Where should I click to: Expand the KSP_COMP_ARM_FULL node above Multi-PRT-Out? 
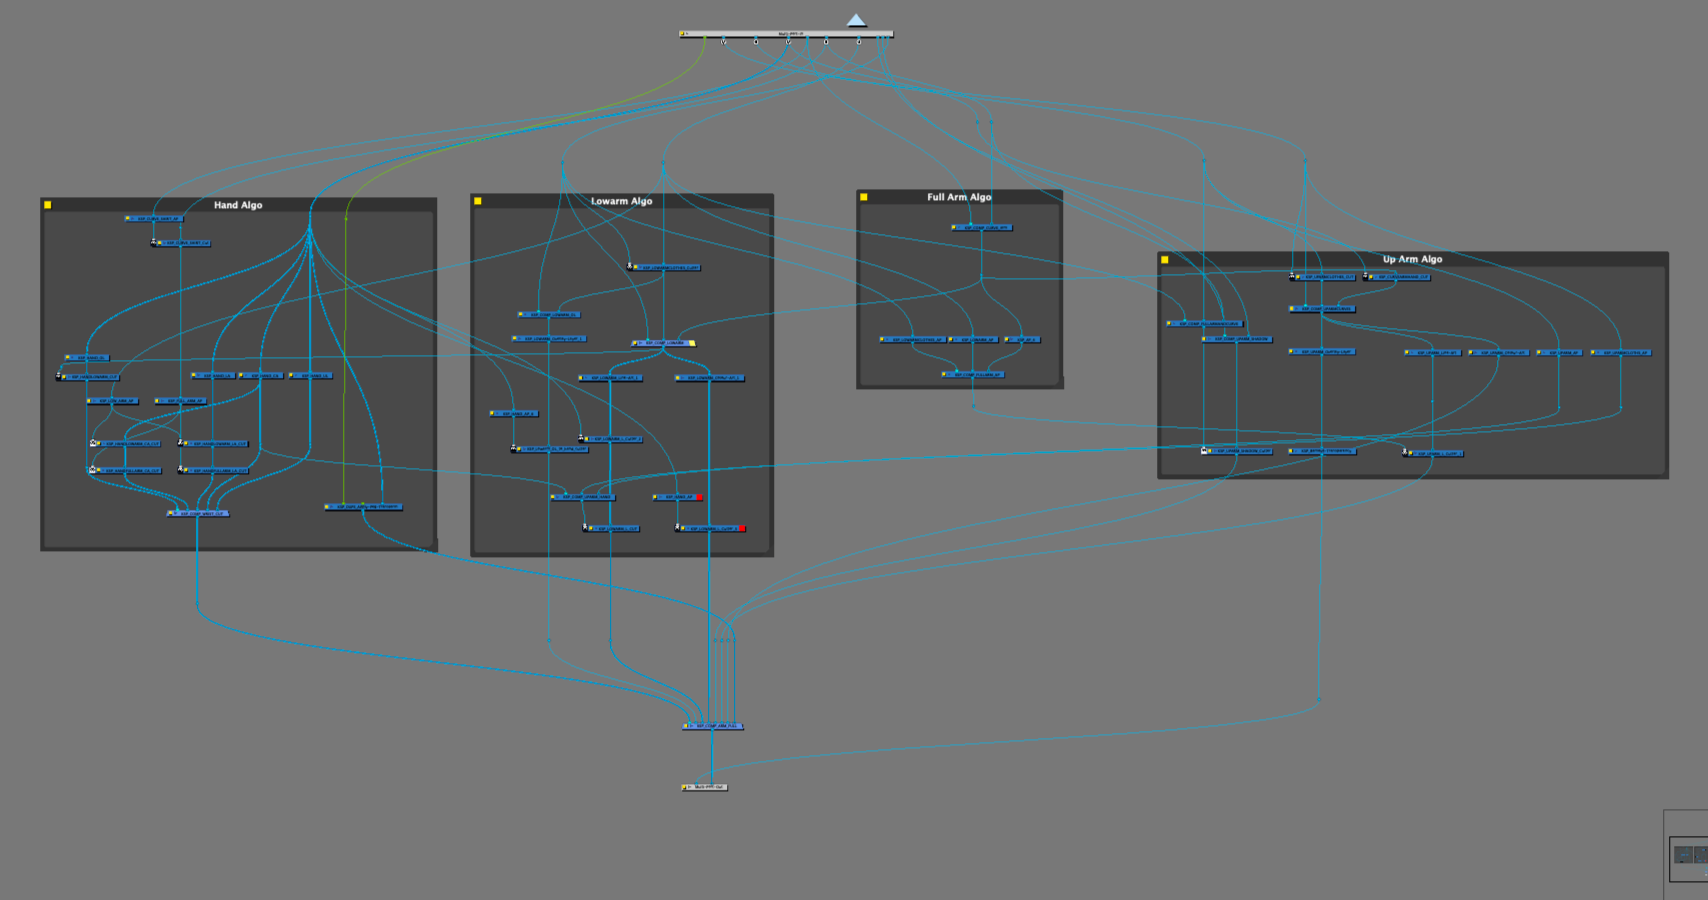tap(692, 727)
